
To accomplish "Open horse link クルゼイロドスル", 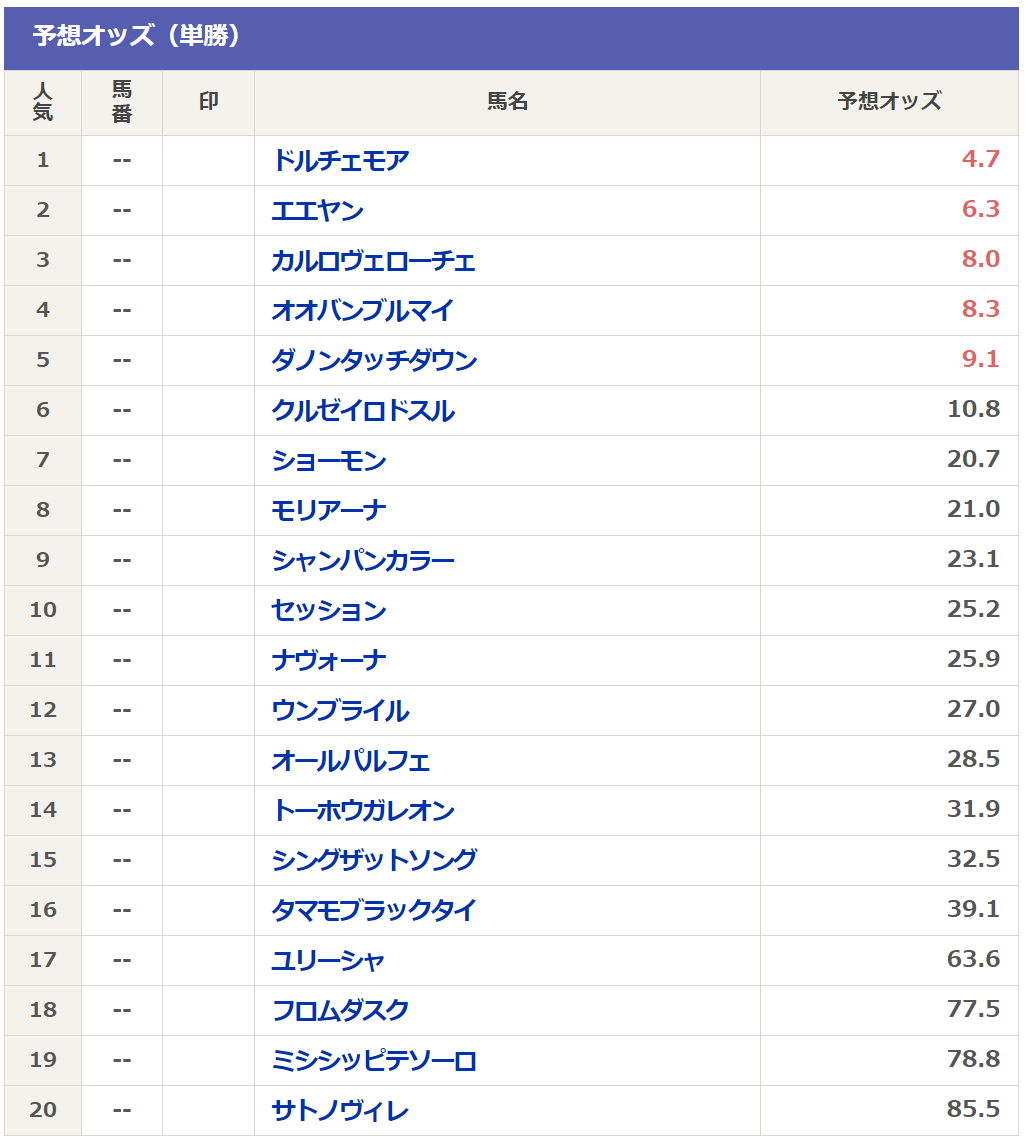I will coord(363,411).
